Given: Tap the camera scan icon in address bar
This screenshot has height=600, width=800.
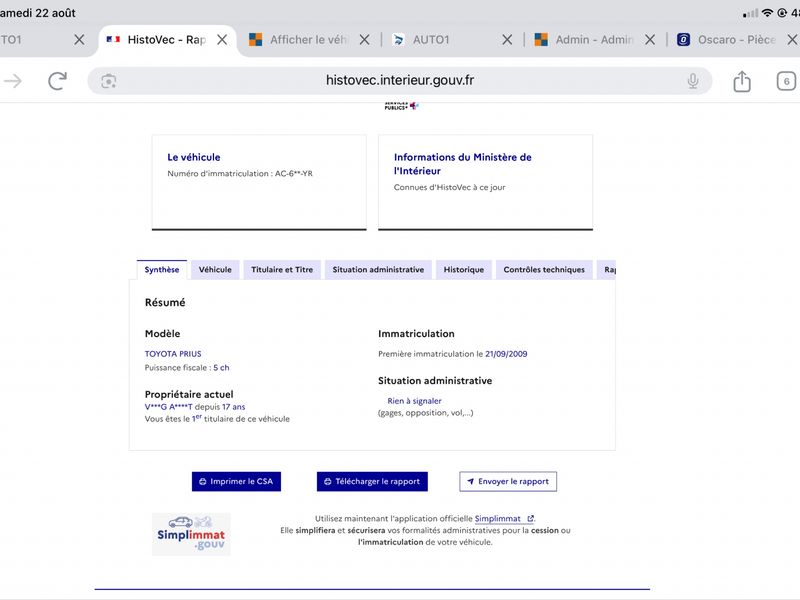Looking at the screenshot, I should click(109, 81).
